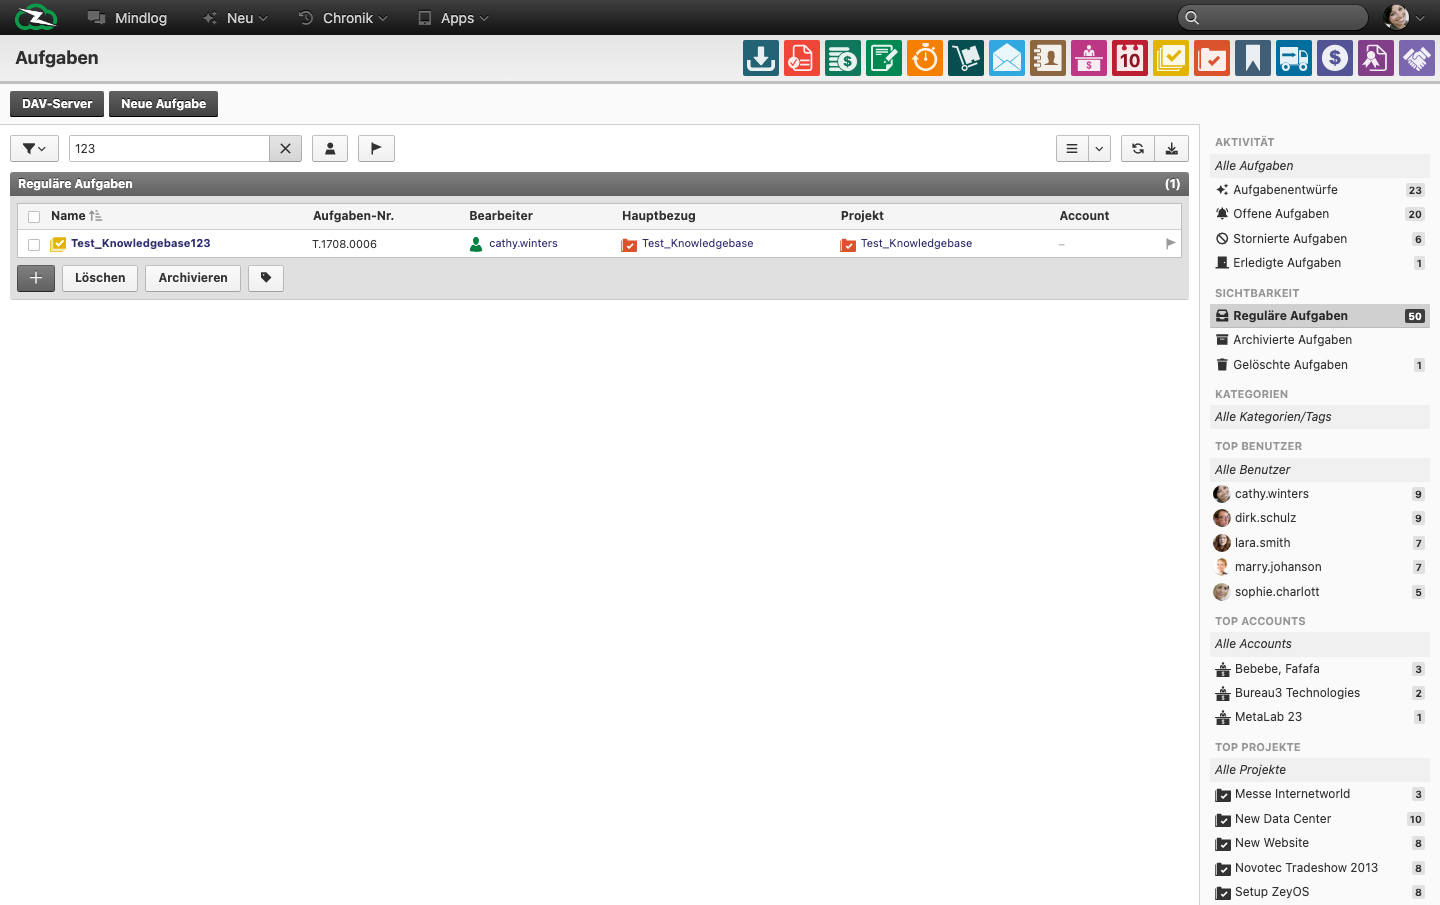Open the green notes pencil app icon
The height and width of the screenshot is (905, 1440).
(884, 58)
